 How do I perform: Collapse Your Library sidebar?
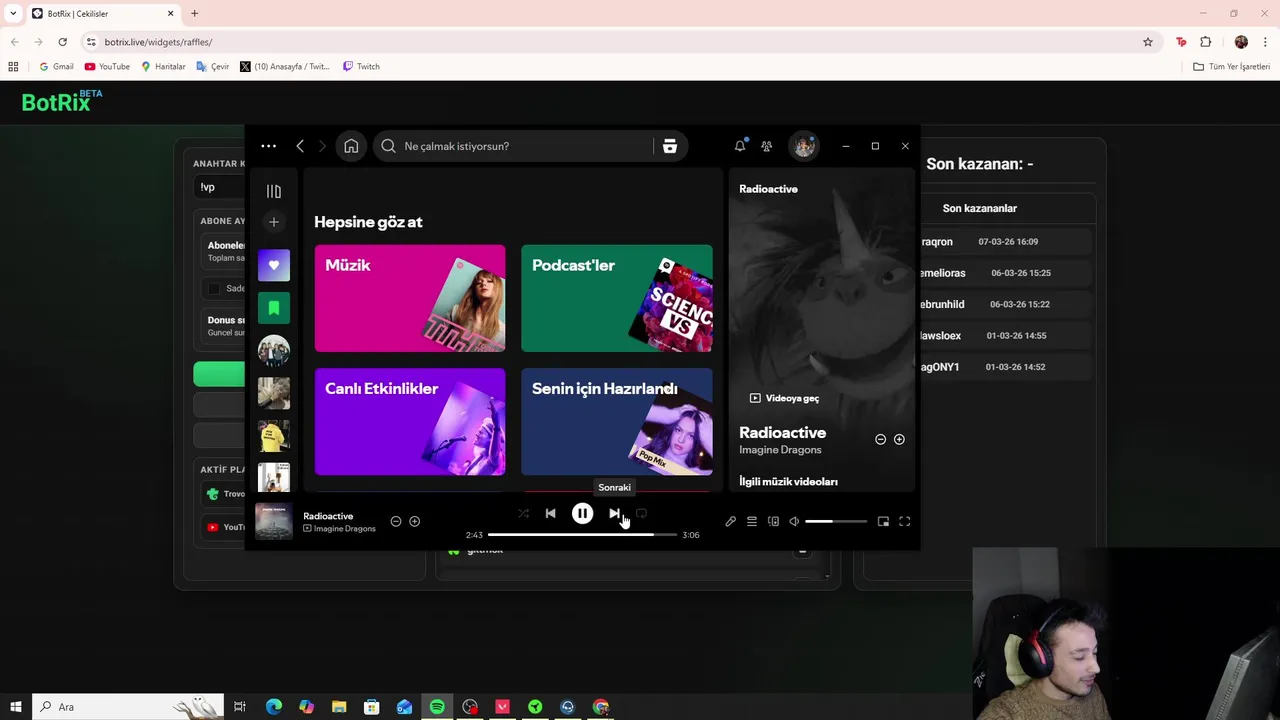(274, 191)
